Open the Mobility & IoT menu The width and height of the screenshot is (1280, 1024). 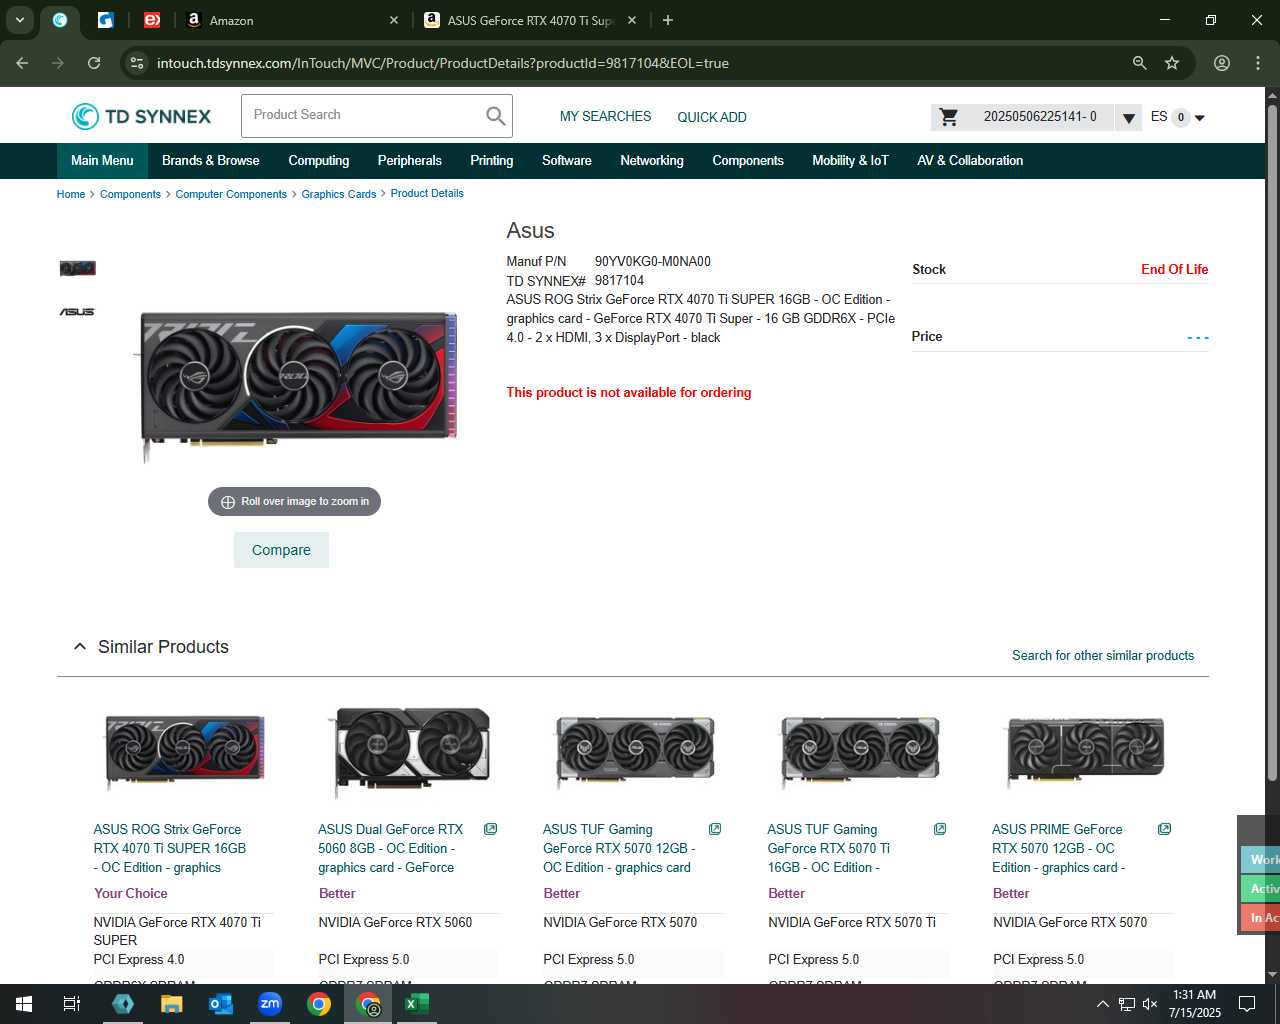(850, 161)
